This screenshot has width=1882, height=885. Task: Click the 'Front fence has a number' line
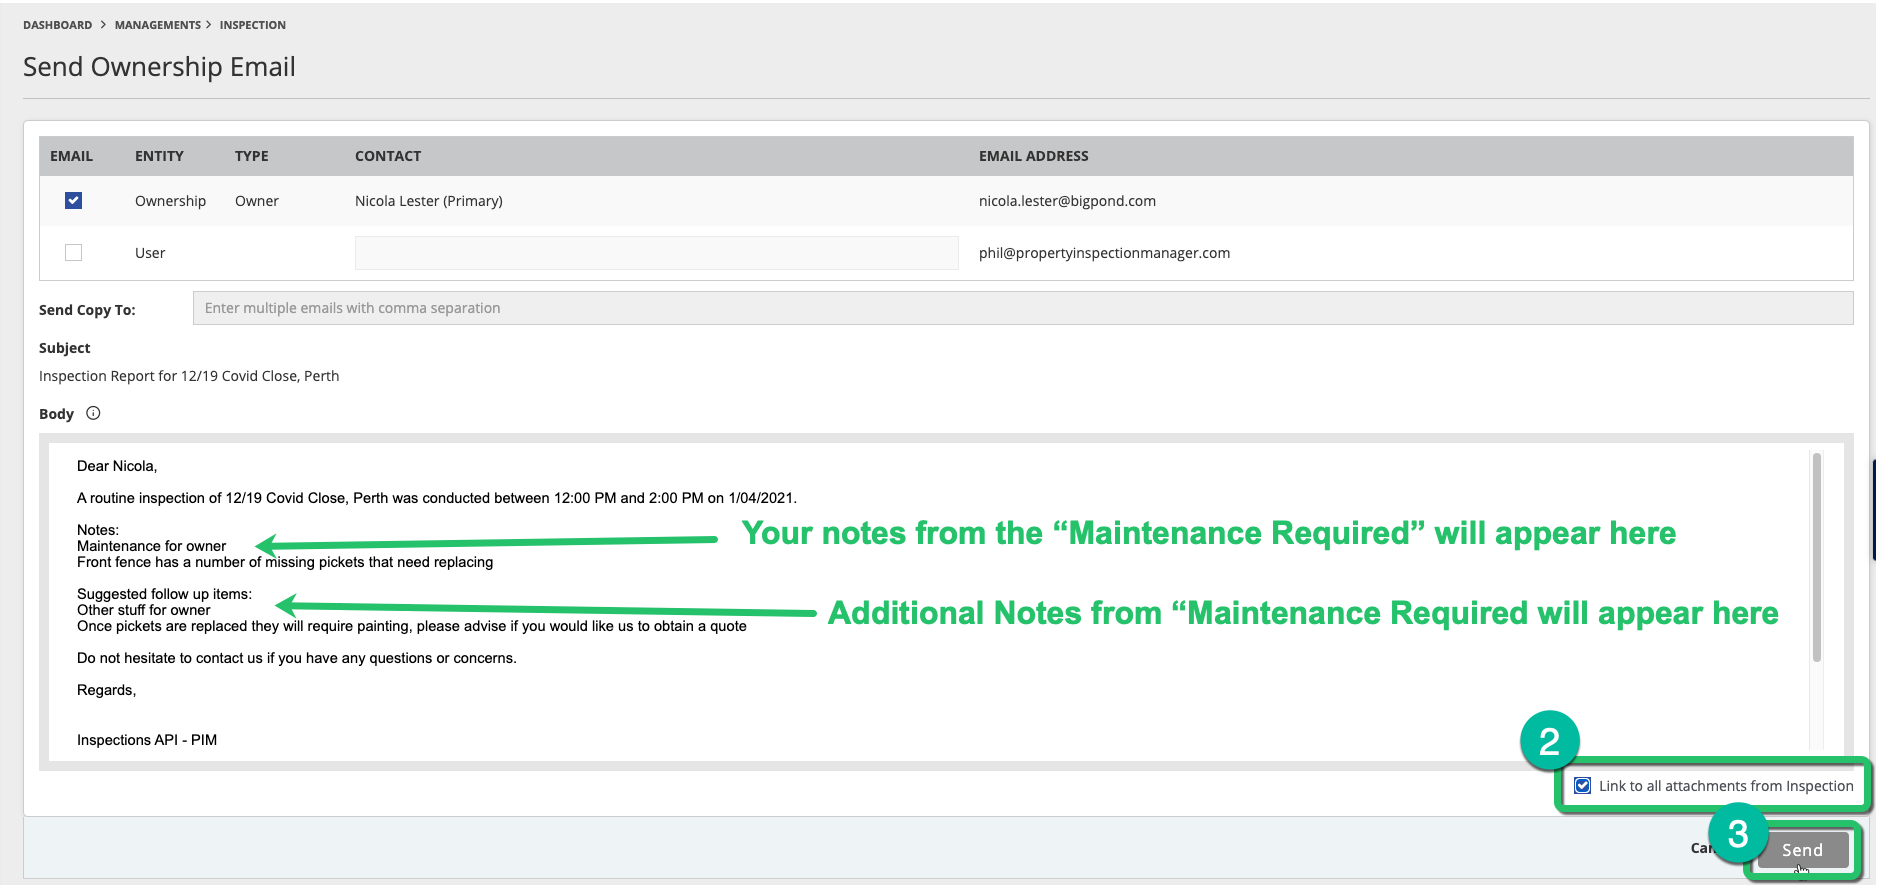click(285, 562)
